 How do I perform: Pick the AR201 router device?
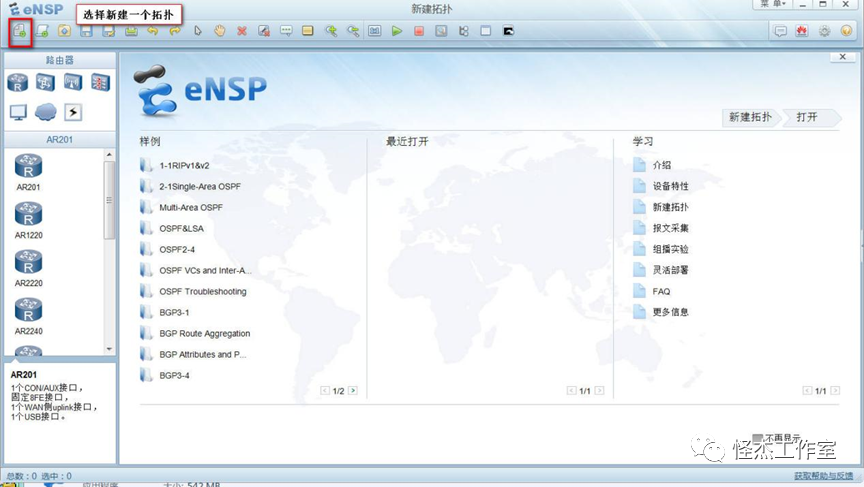pos(28,172)
